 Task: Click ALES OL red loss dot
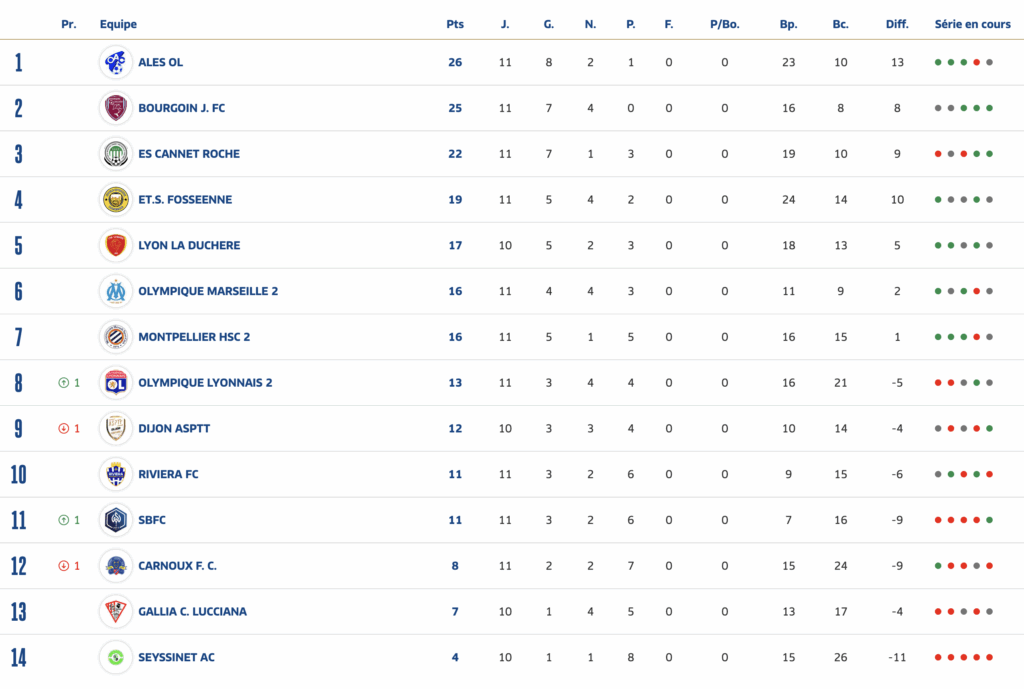coord(976,62)
